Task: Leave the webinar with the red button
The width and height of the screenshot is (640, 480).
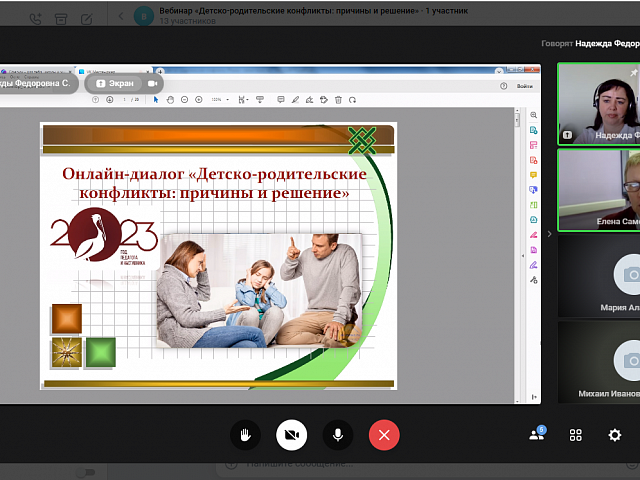Action: pos(384,435)
